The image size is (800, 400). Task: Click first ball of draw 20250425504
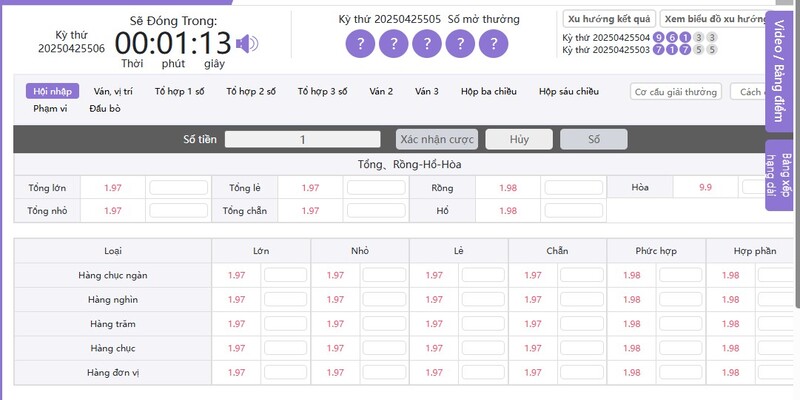pyautogui.click(x=658, y=37)
